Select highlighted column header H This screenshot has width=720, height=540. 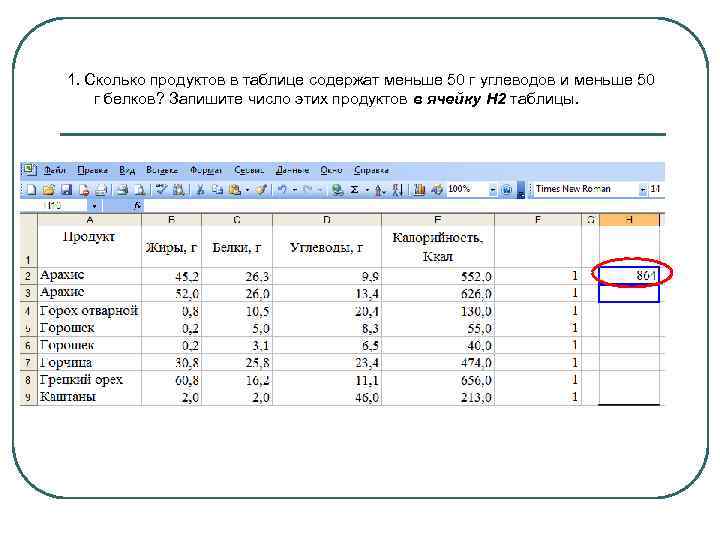629,220
